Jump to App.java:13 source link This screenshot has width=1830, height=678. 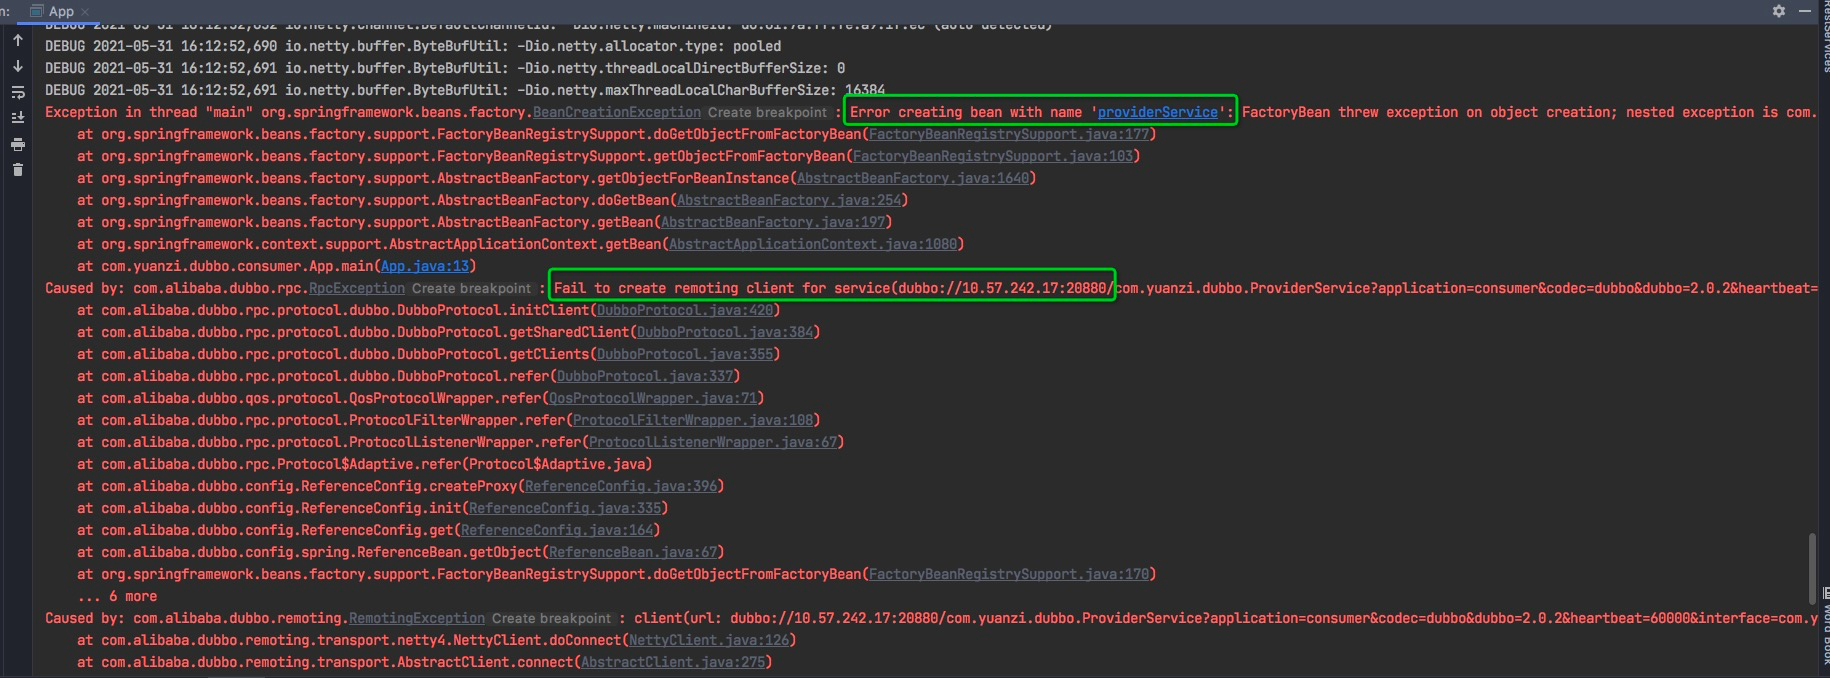click(425, 266)
